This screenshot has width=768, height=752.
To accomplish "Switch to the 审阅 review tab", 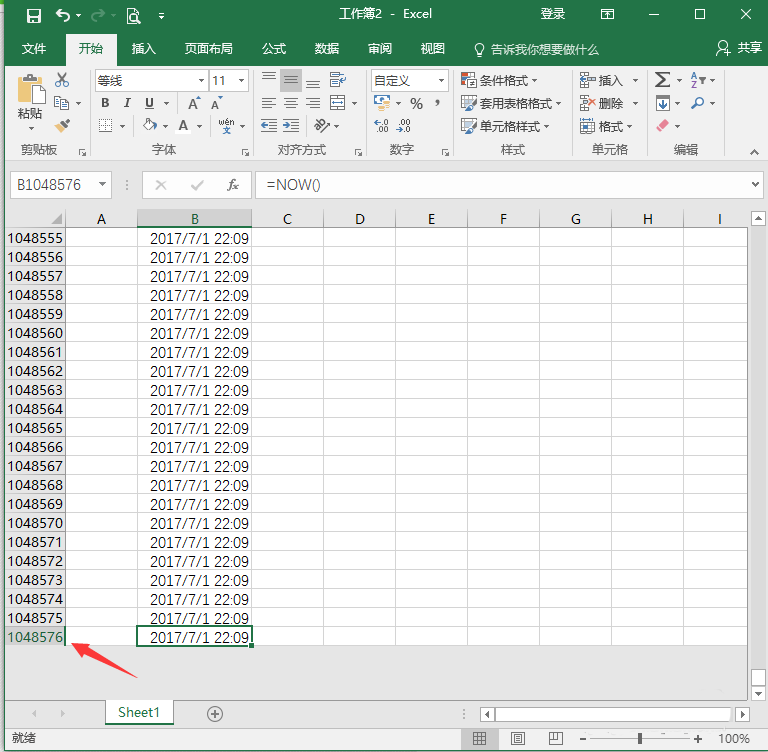I will (x=380, y=49).
